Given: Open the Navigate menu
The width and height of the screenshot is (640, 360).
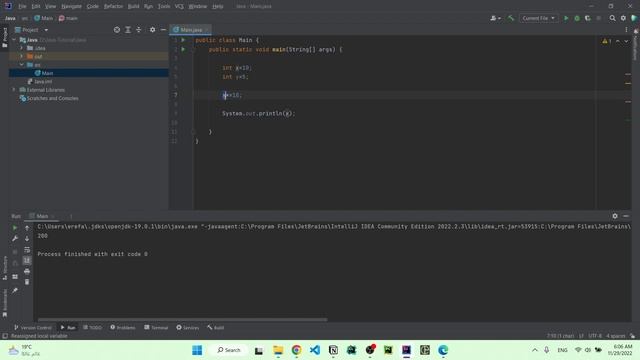Looking at the screenshot, I should click(x=71, y=7).
